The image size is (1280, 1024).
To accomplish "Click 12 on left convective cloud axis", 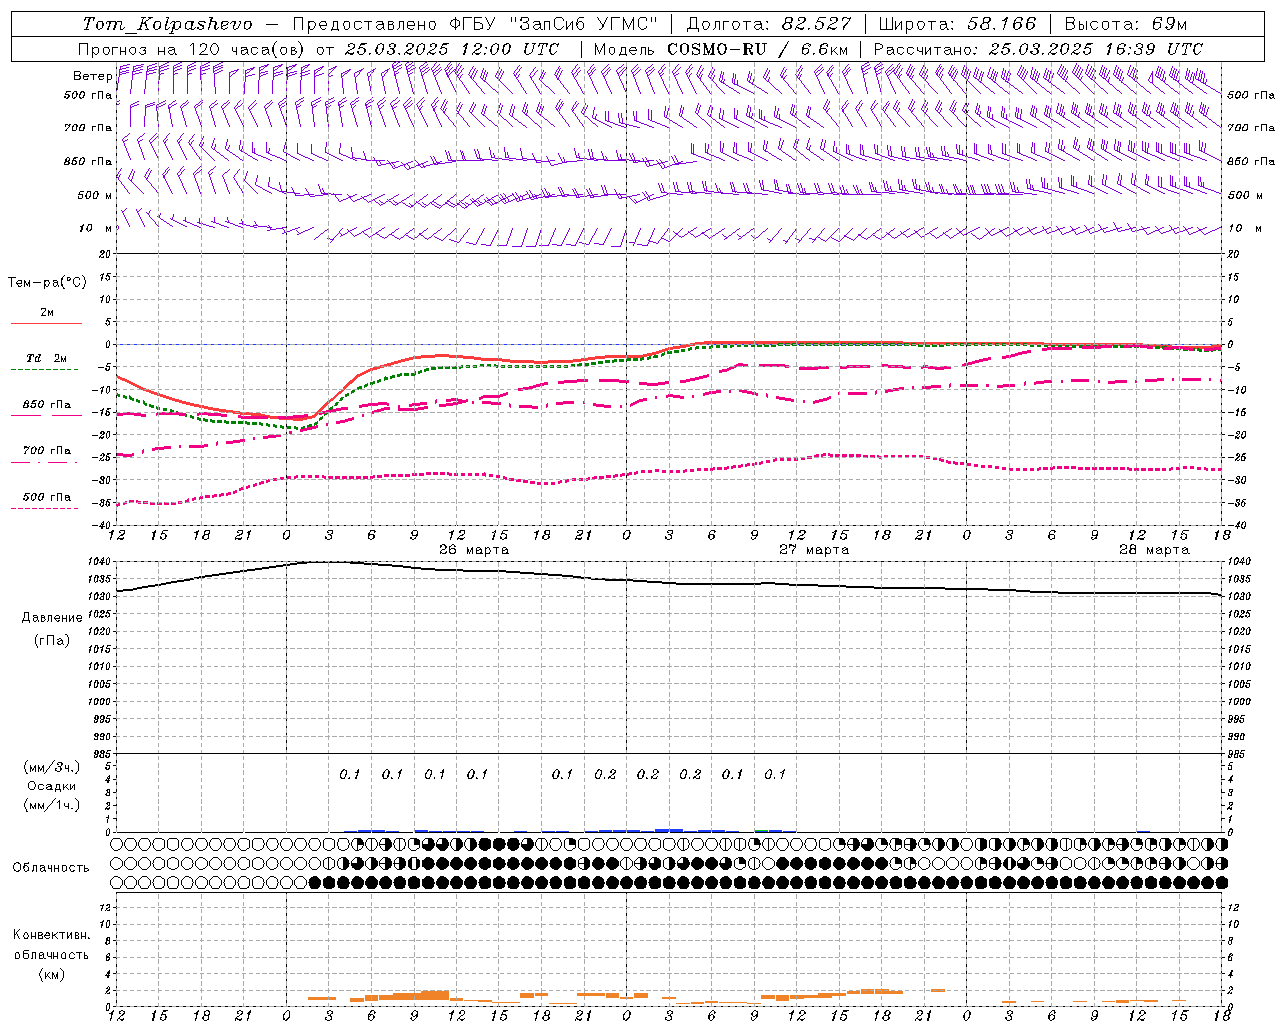I will point(107,907).
